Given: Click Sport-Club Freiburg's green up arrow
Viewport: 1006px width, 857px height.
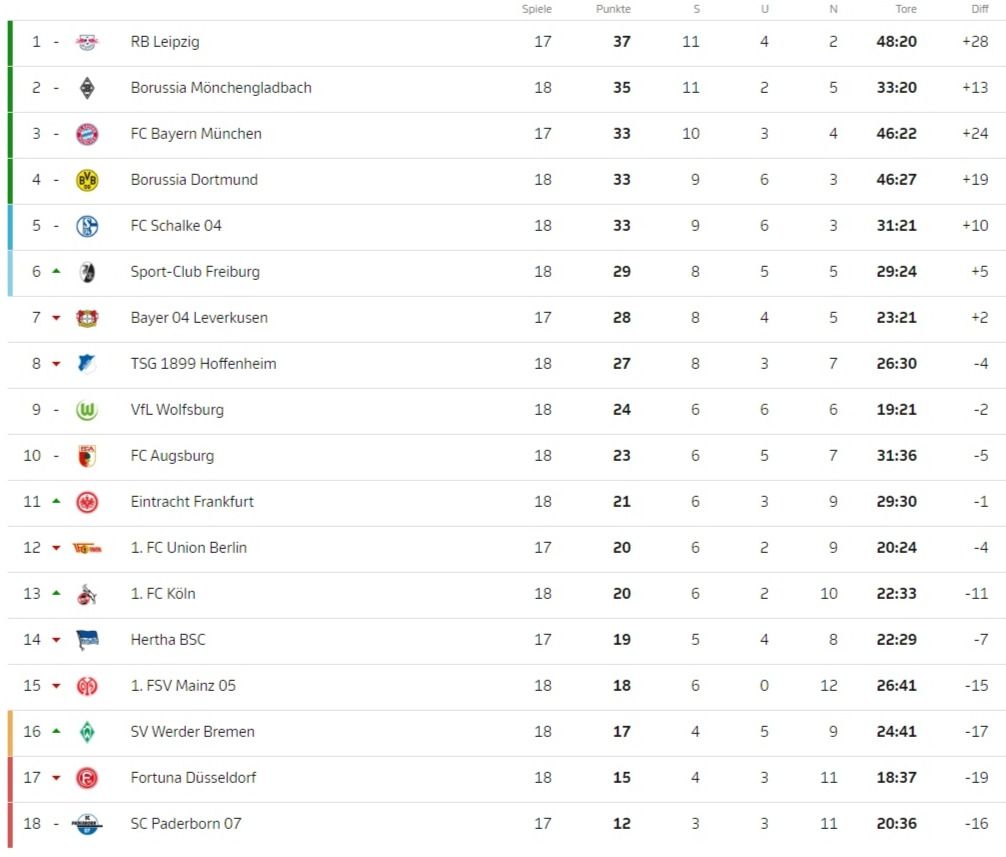Looking at the screenshot, I should tap(56, 271).
